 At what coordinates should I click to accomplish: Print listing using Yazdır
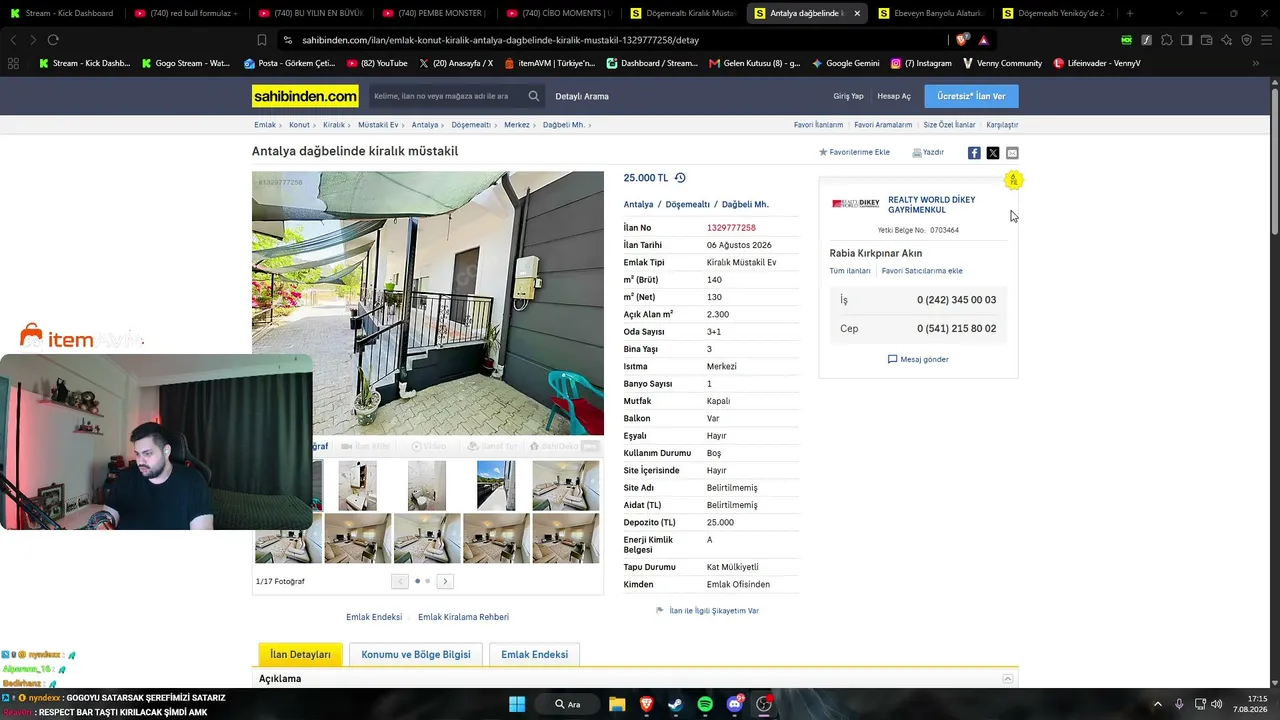(928, 152)
